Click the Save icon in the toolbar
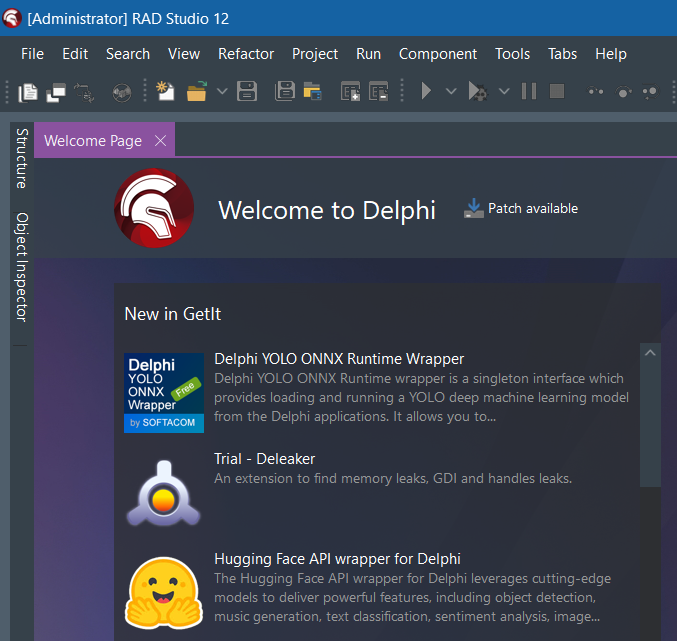This screenshot has height=641, width=677. [247, 91]
